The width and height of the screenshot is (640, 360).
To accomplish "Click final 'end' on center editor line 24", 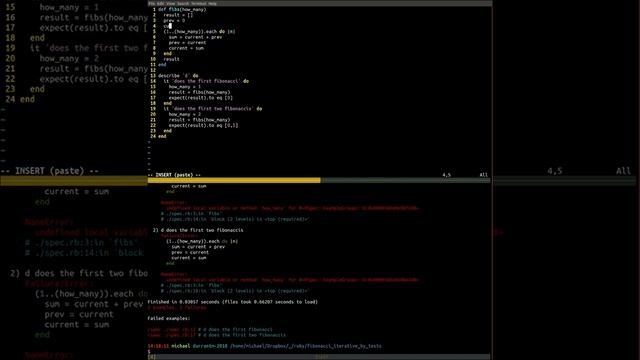I will coord(162,136).
